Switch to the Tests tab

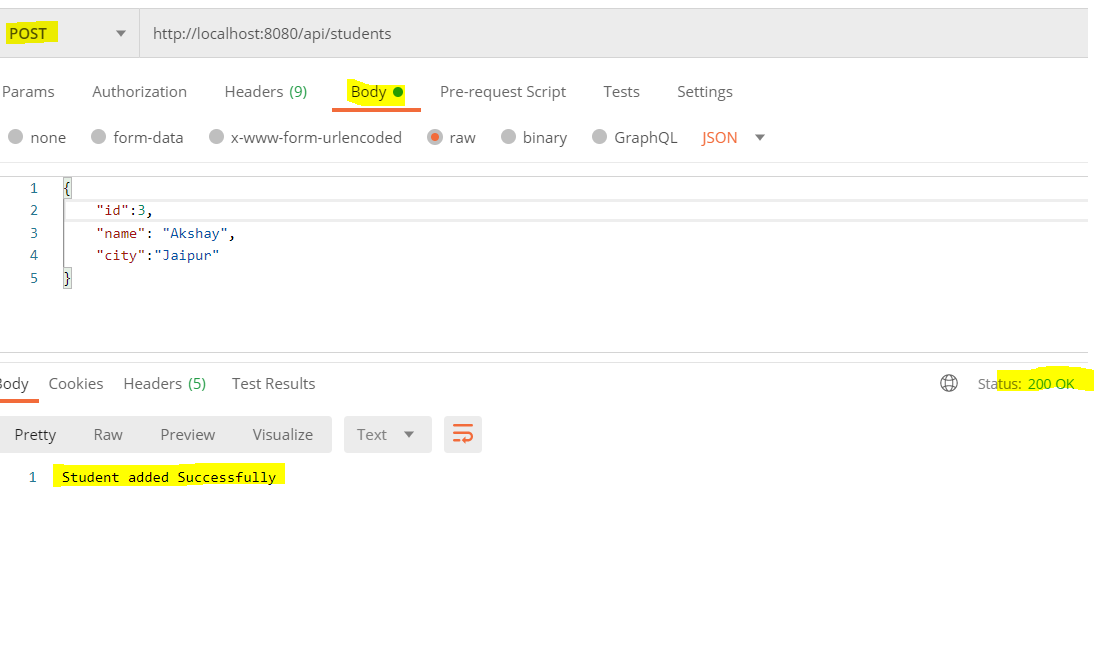point(621,91)
